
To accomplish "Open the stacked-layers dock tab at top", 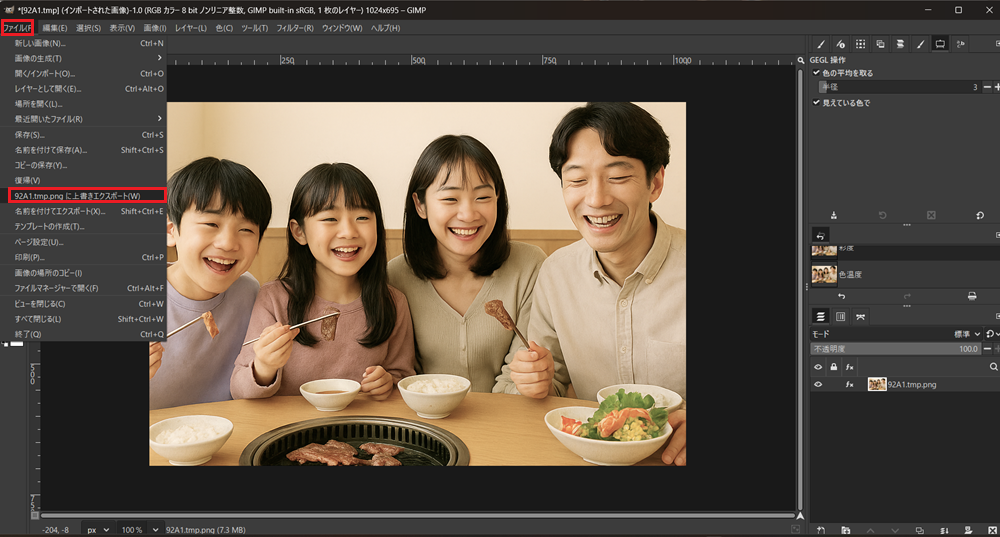I will coord(900,44).
